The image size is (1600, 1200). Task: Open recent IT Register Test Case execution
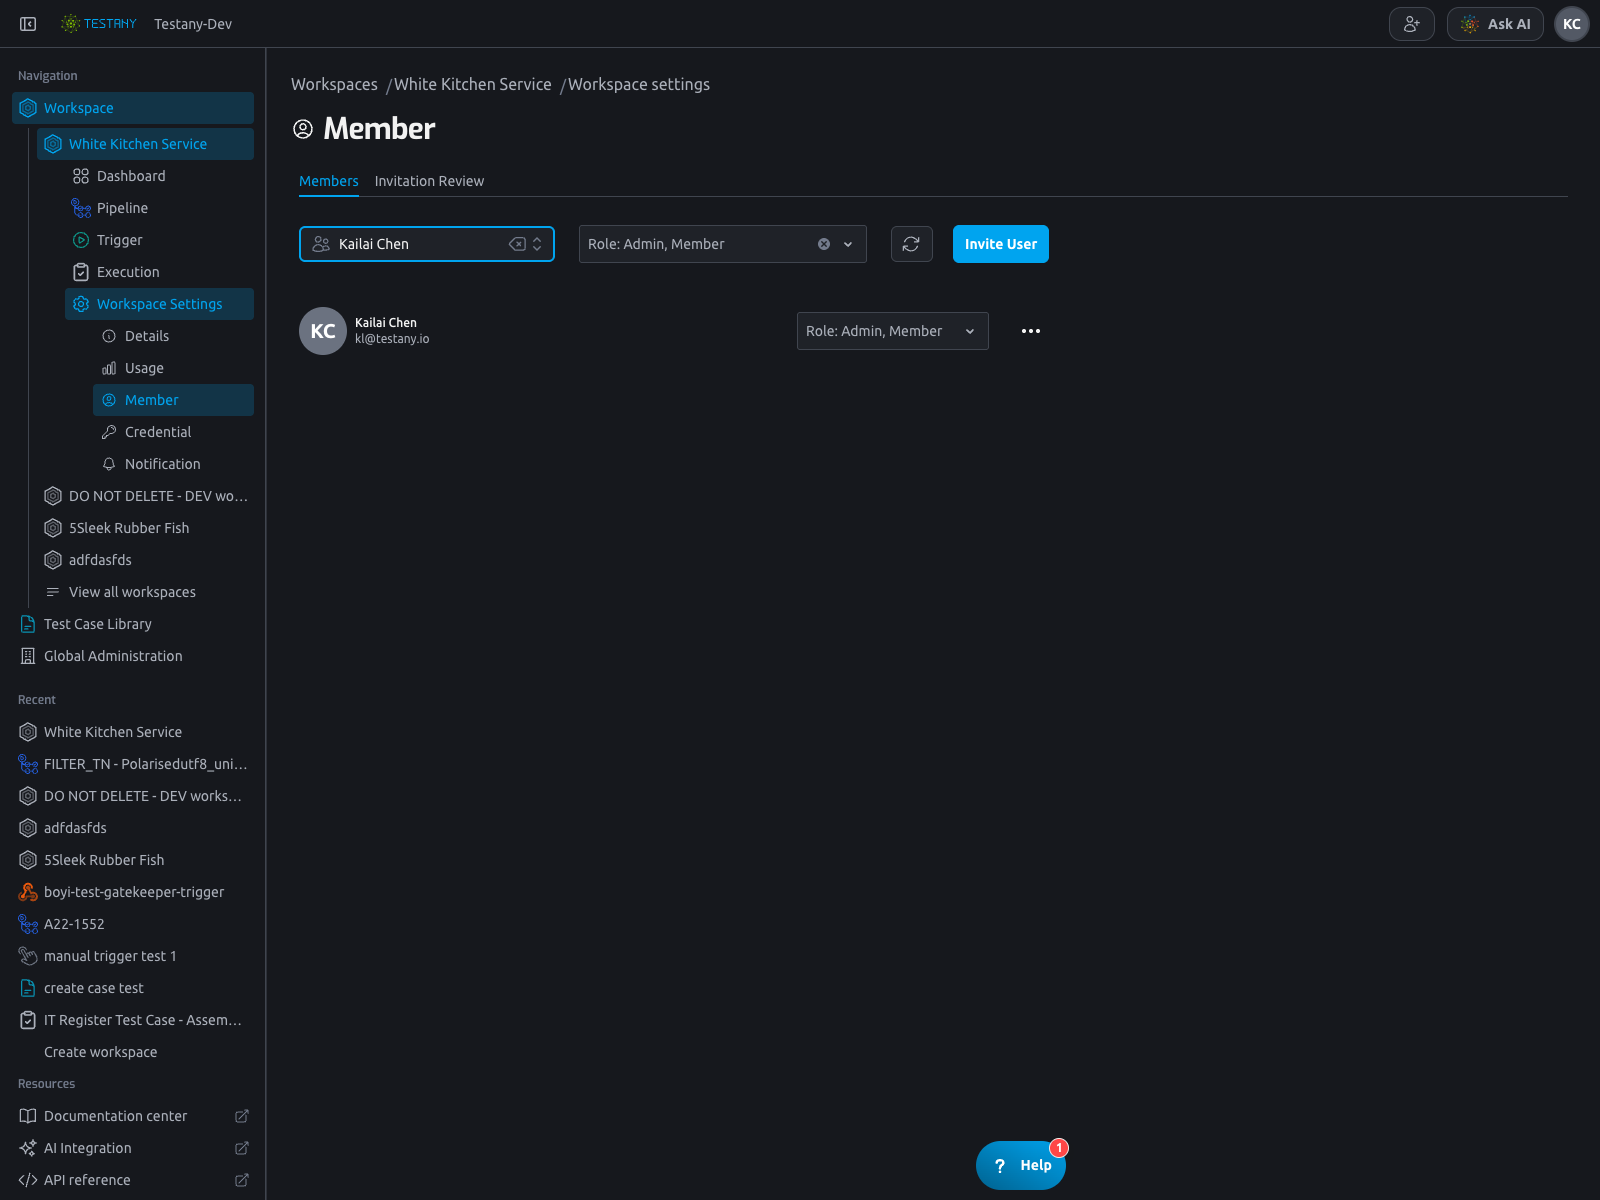coord(133,1020)
